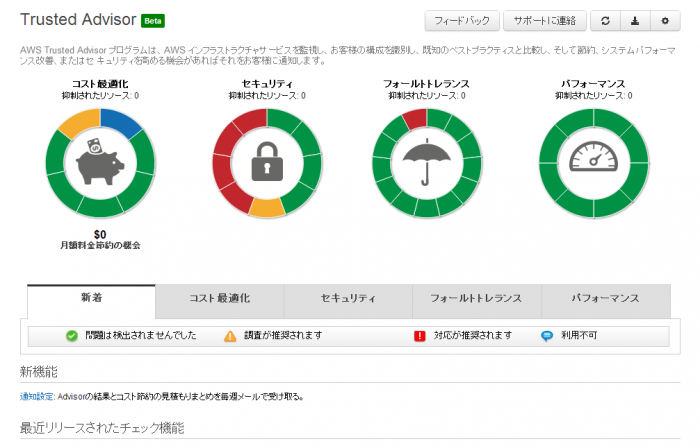Switch to the セキュリティ tab
This screenshot has width=700, height=446.
pos(348,301)
